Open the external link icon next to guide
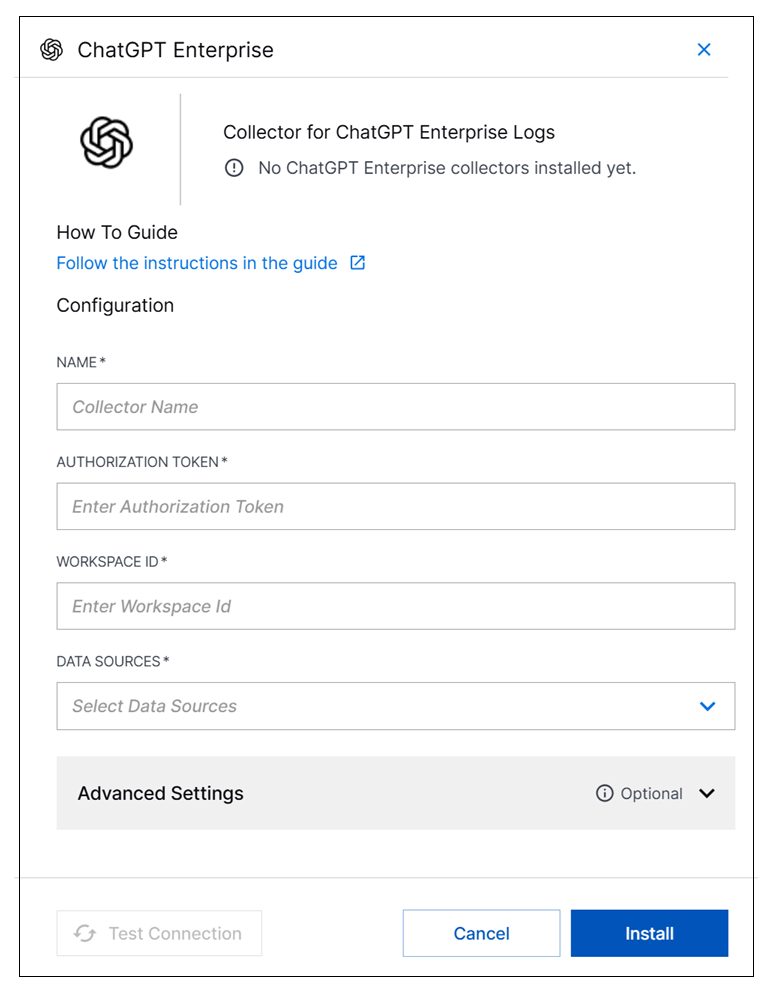The height and width of the screenshot is (992, 769). [x=357, y=263]
